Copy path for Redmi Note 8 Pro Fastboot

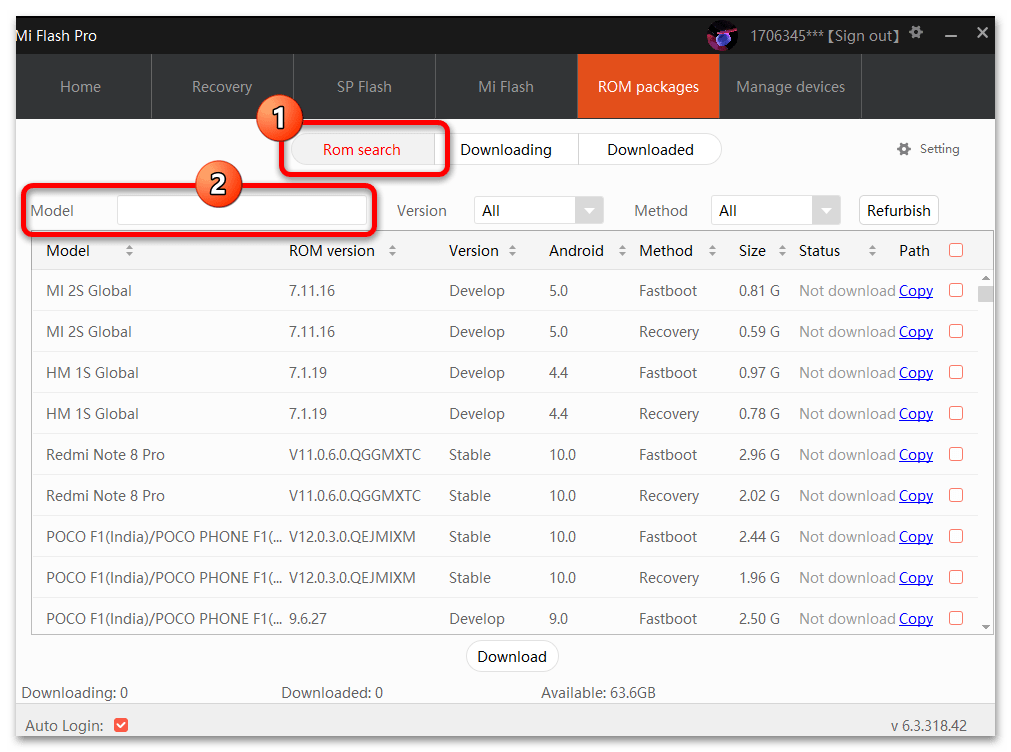[916, 455]
